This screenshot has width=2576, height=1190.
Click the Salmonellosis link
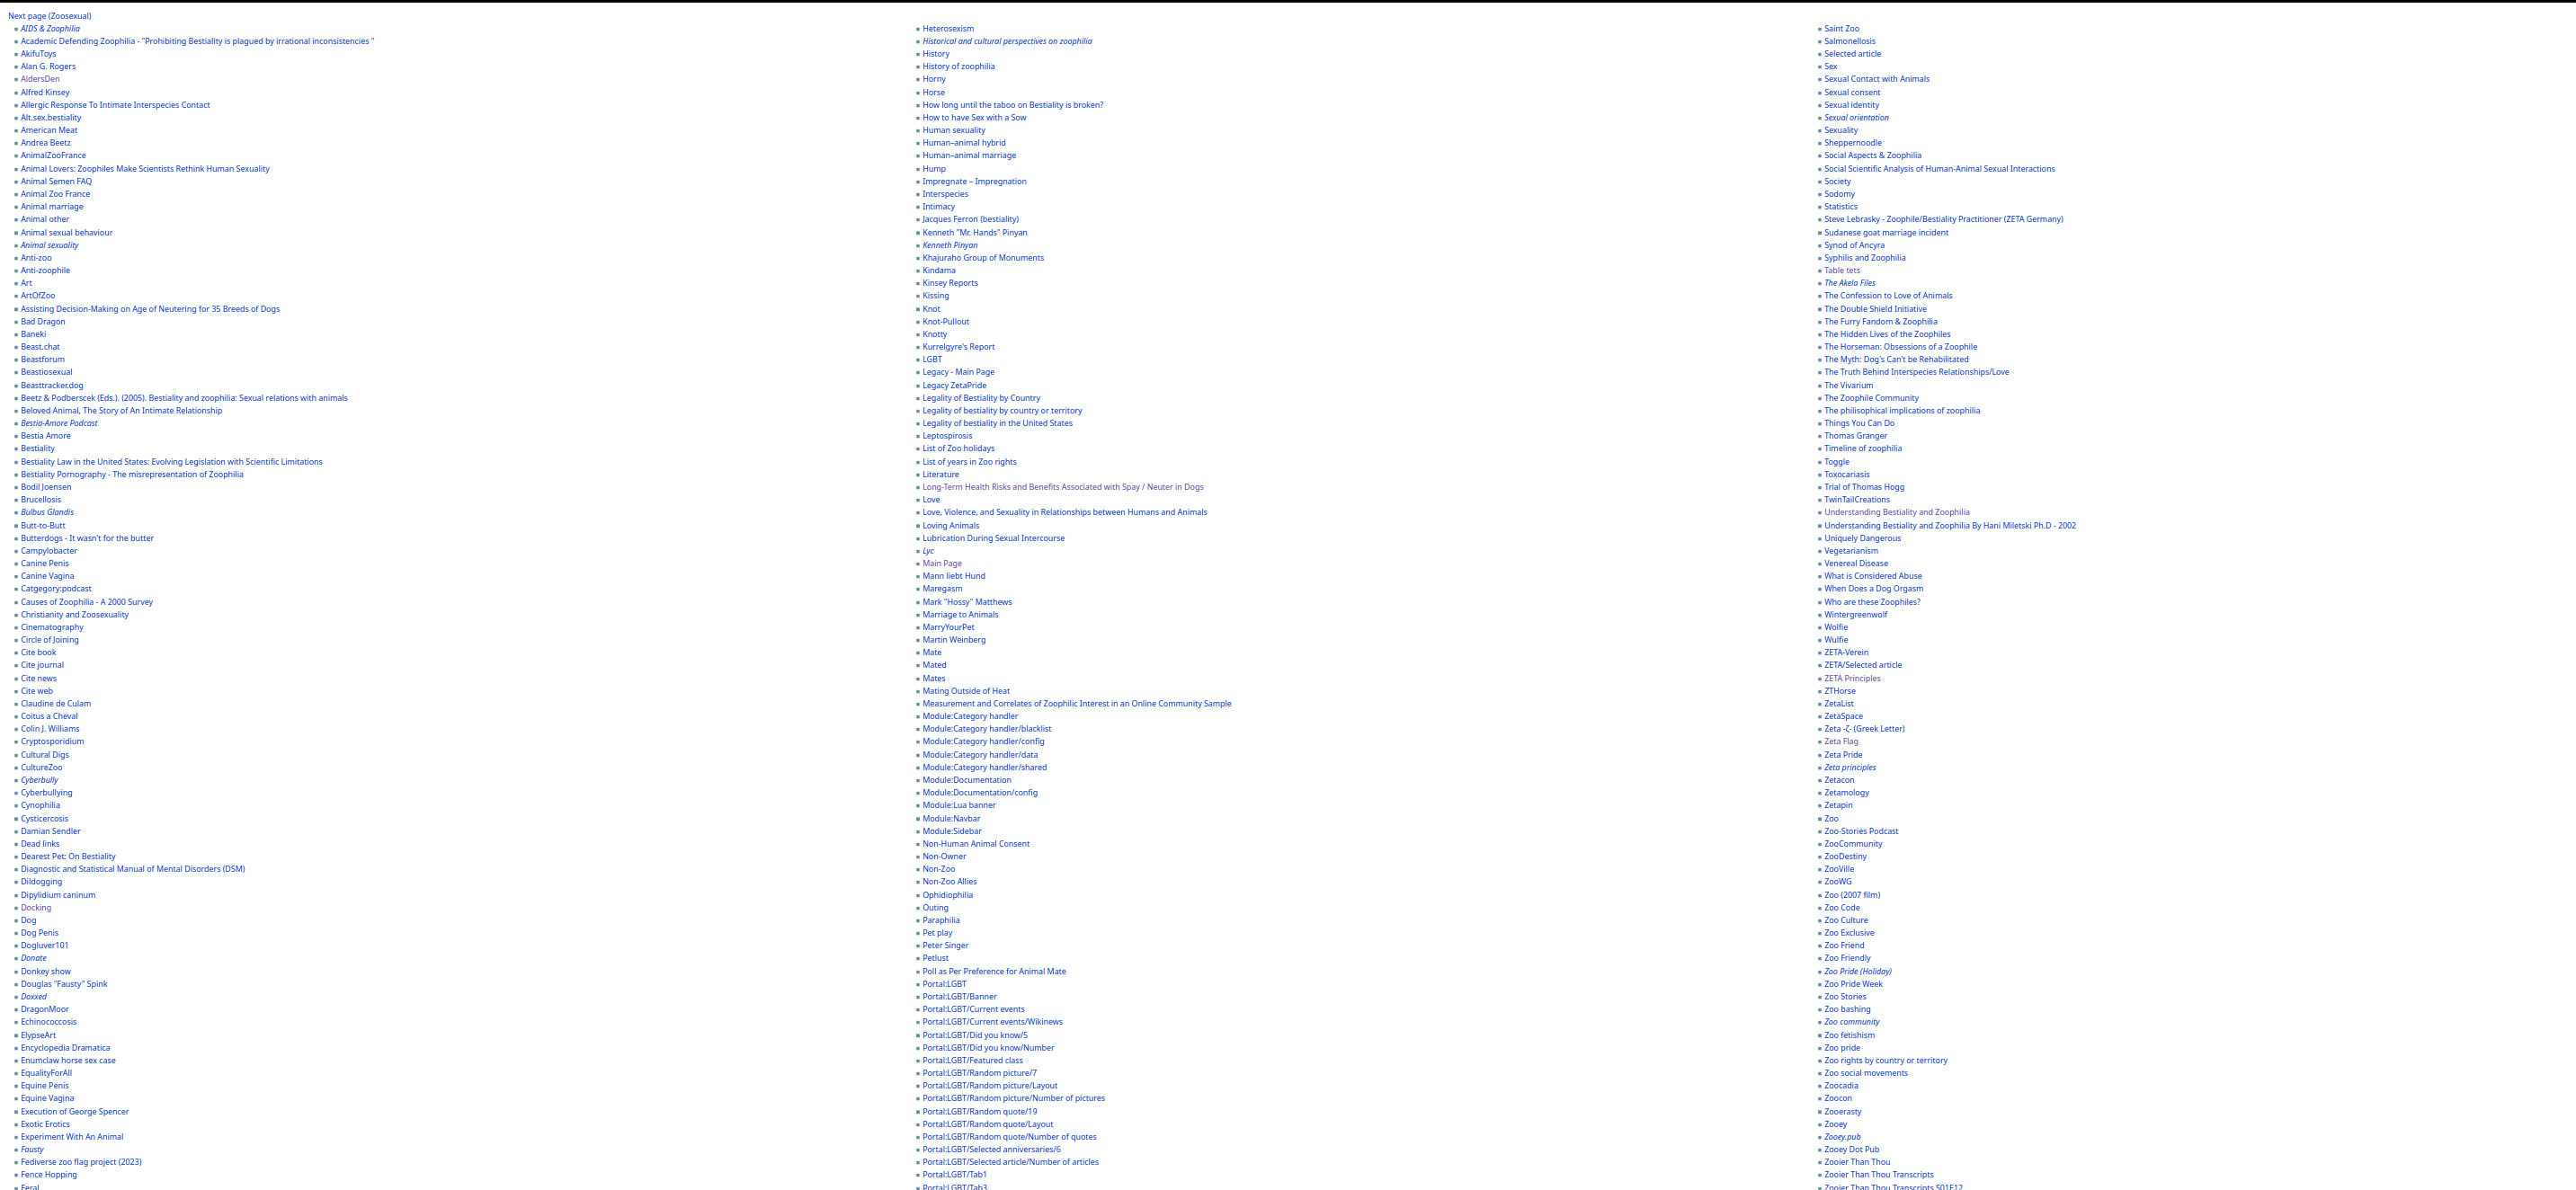click(x=1849, y=41)
